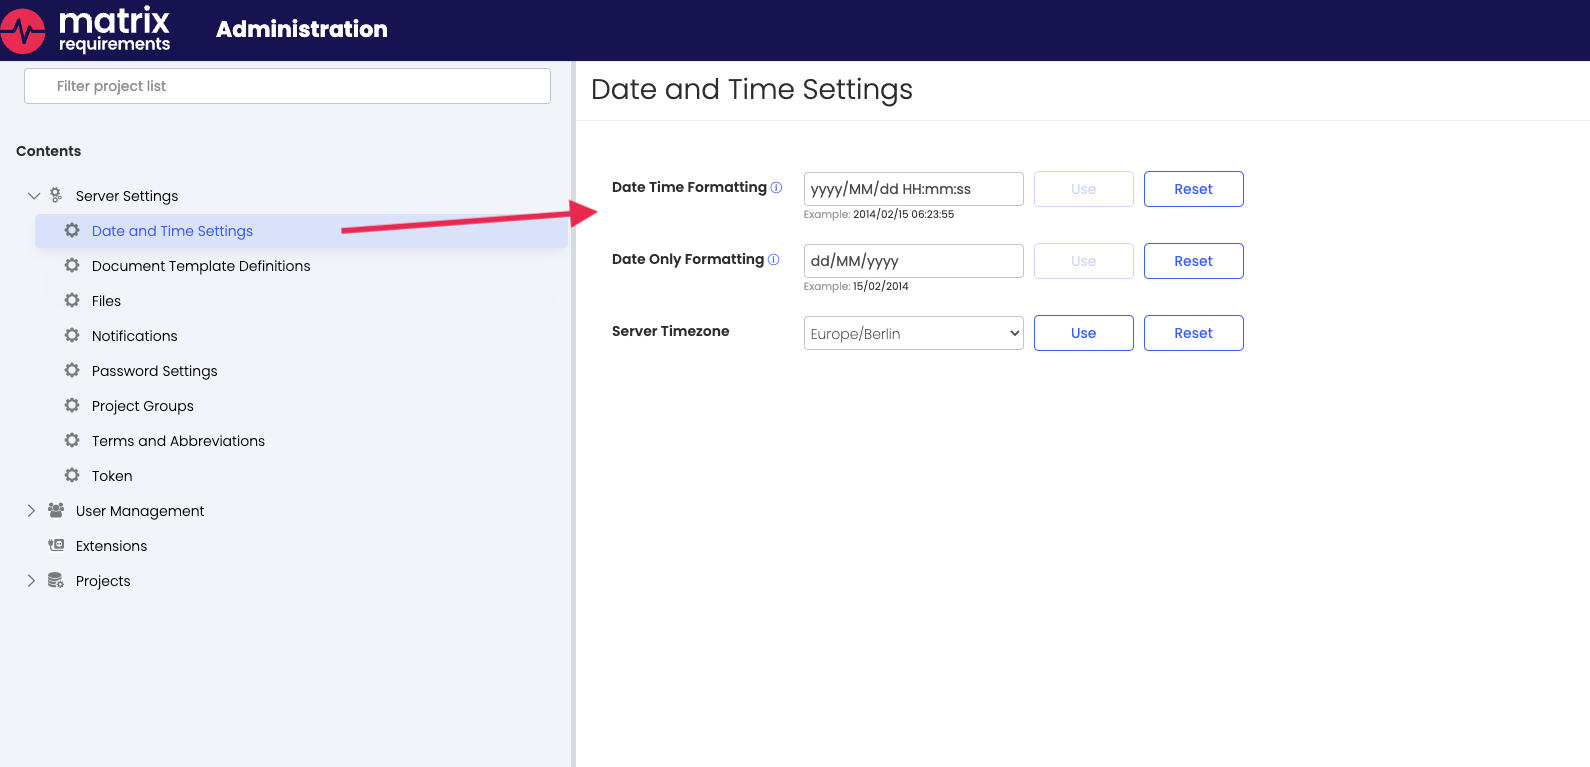Click Use for Server Timezone
The image size is (1590, 767).
[1083, 333]
